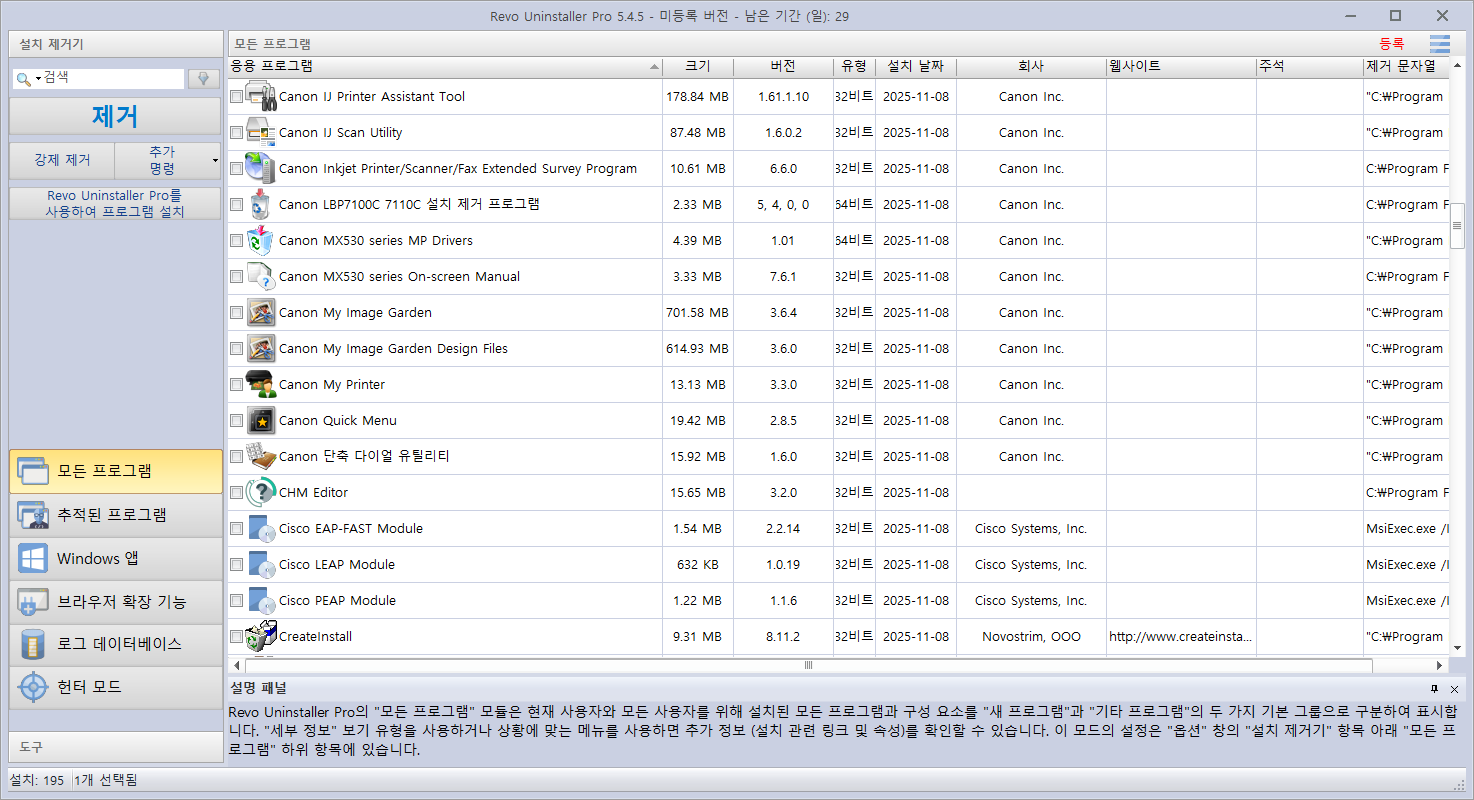This screenshot has height=800, width=1474.
Task: Click the Canon MX530 MP Drivers icon
Action: (261, 241)
